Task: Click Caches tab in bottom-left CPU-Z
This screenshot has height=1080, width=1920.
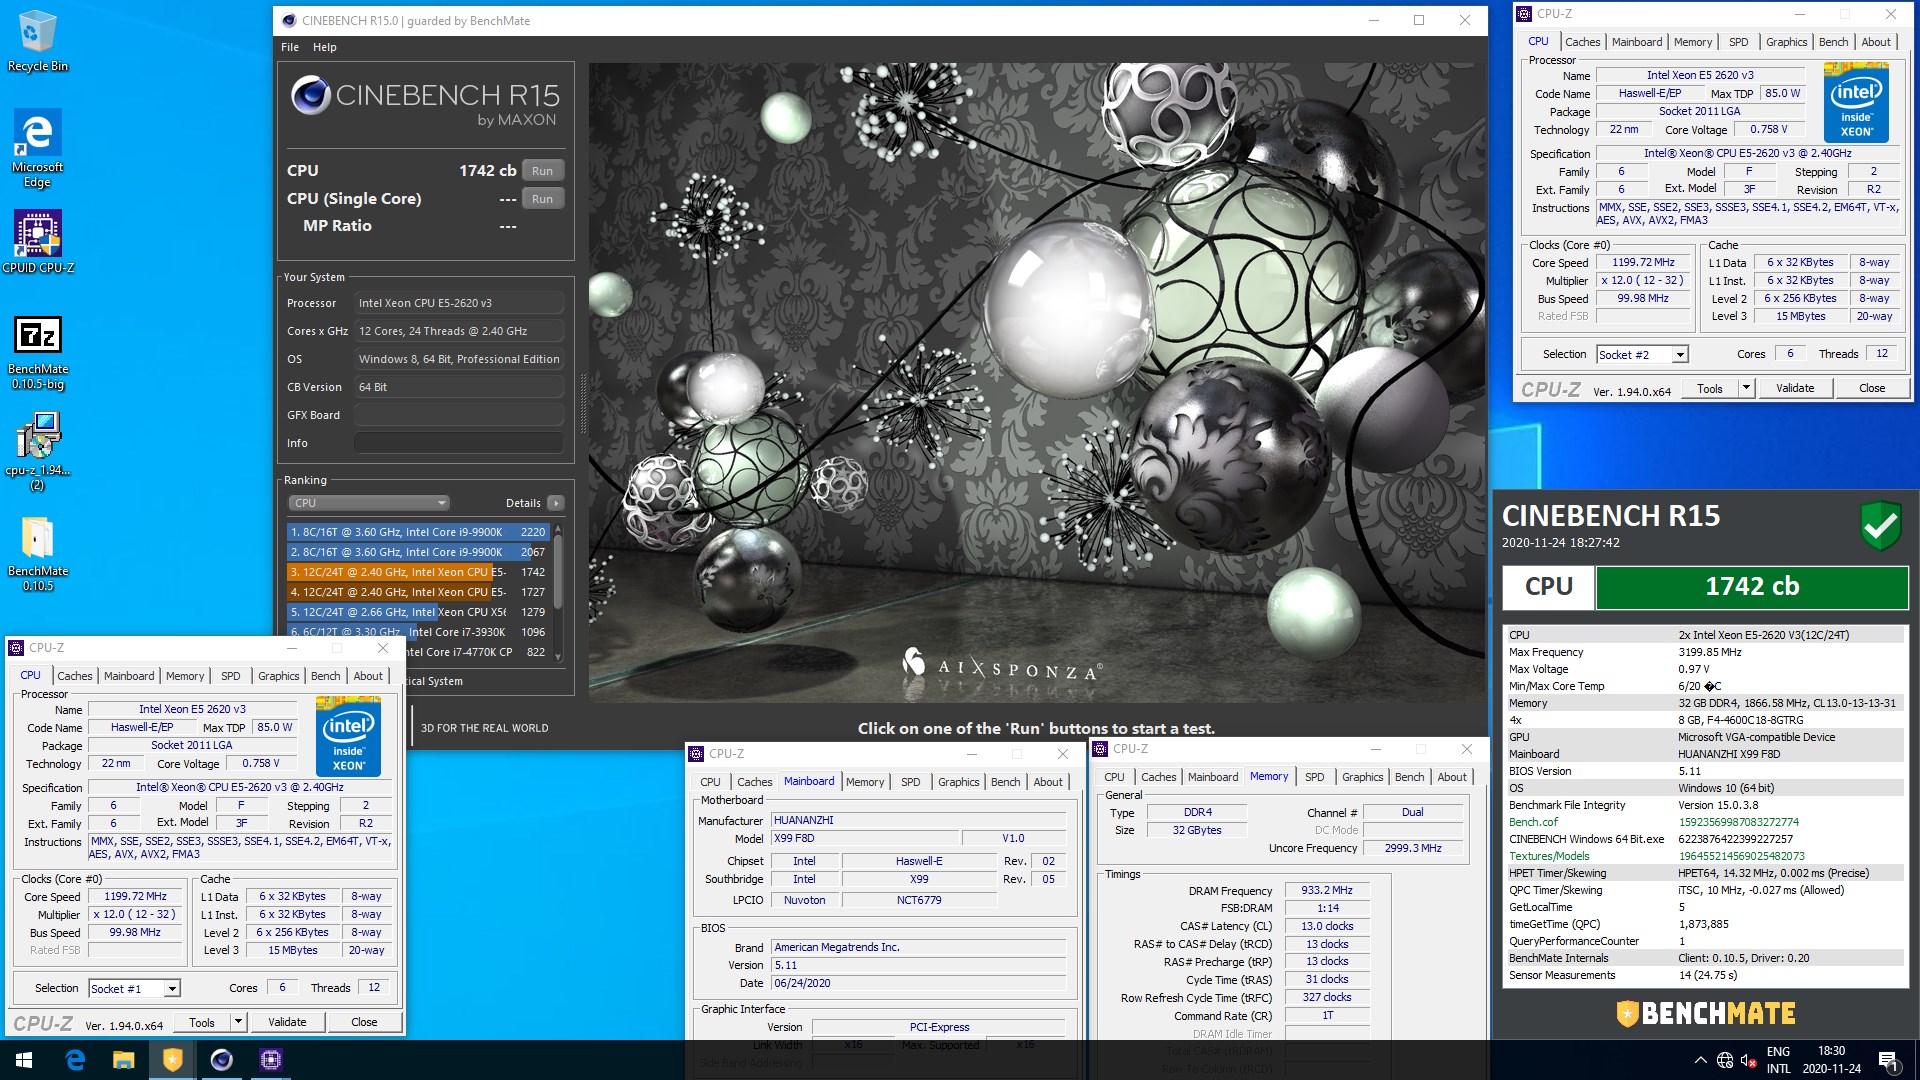Action: (74, 676)
